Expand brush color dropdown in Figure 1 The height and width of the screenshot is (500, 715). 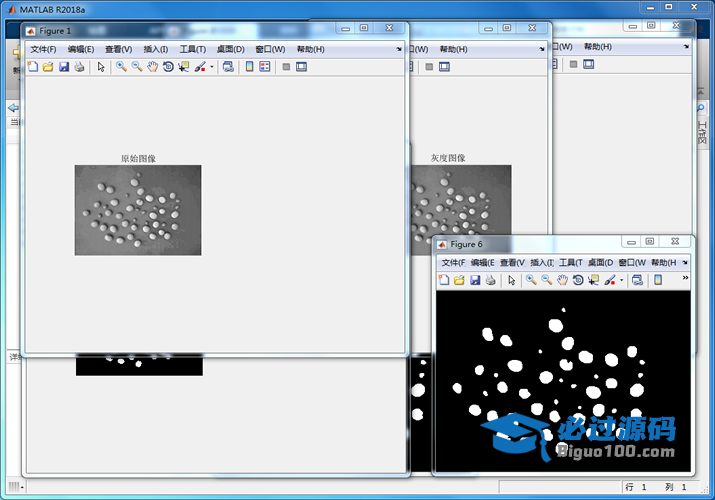tap(212, 67)
